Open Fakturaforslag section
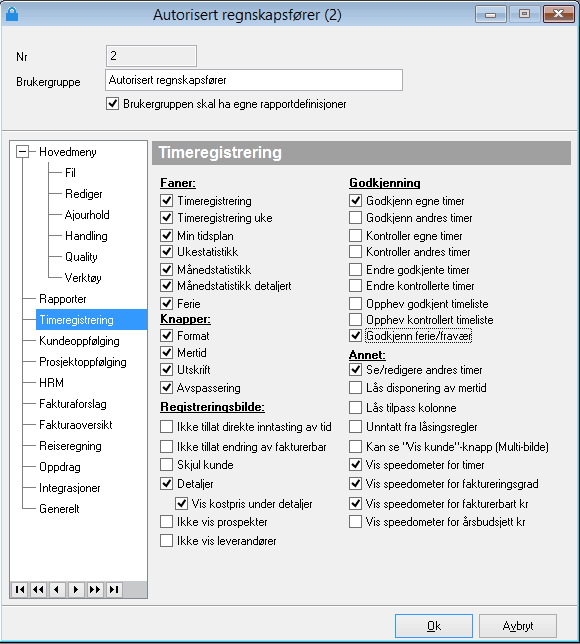Screen dimensions: 580x644 pos(73,404)
